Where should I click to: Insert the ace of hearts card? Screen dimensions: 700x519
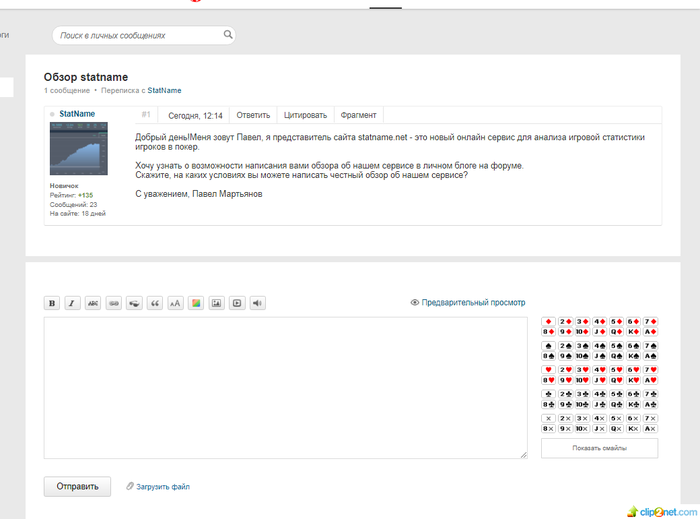(650, 380)
